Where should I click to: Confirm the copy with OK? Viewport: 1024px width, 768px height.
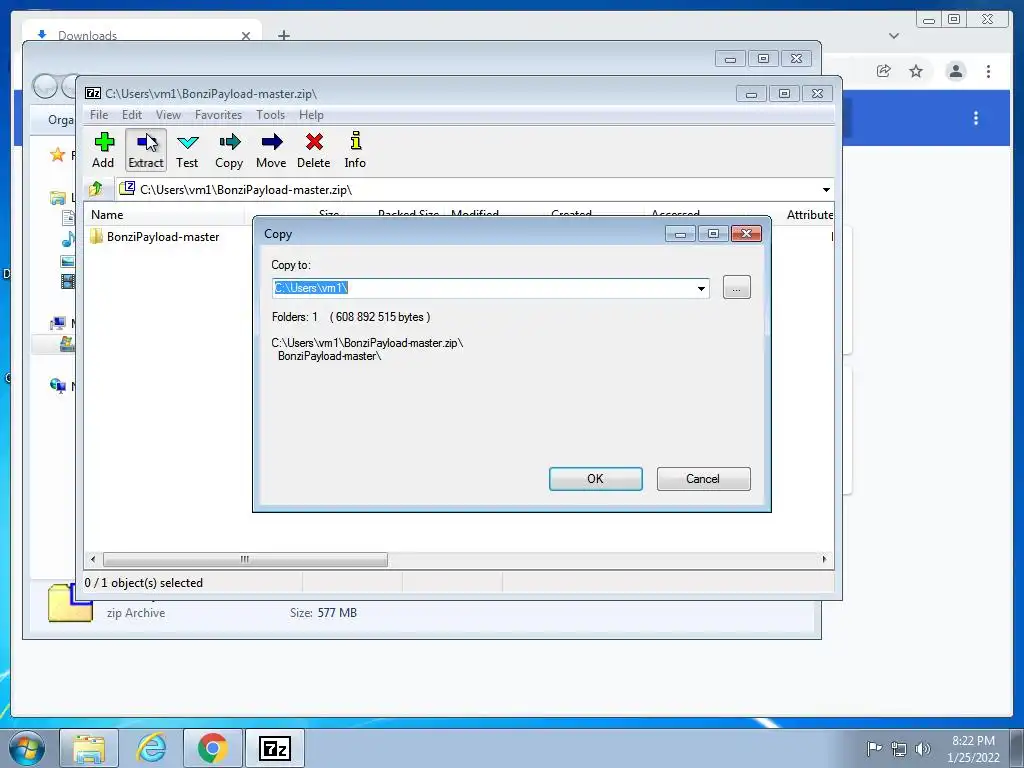596,479
